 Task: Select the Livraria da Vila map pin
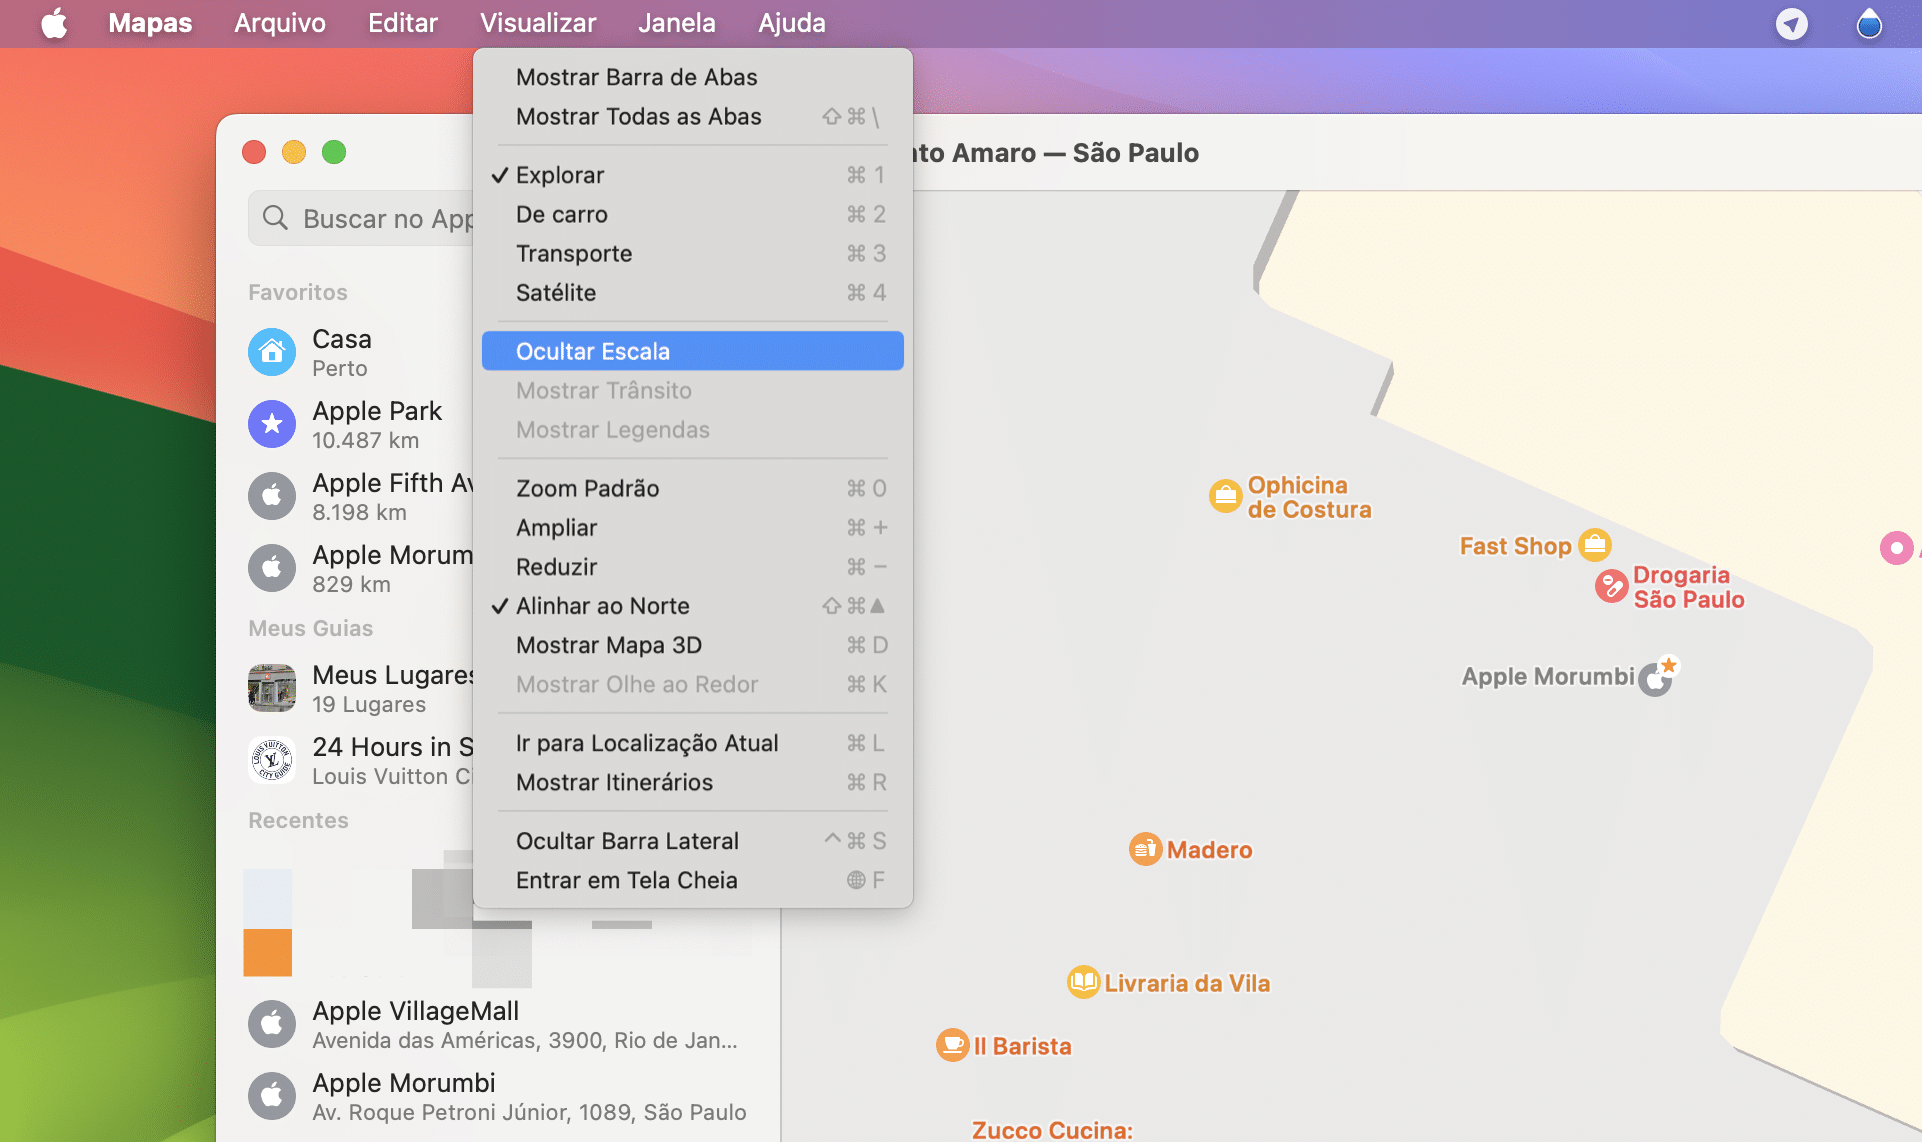1083,982
